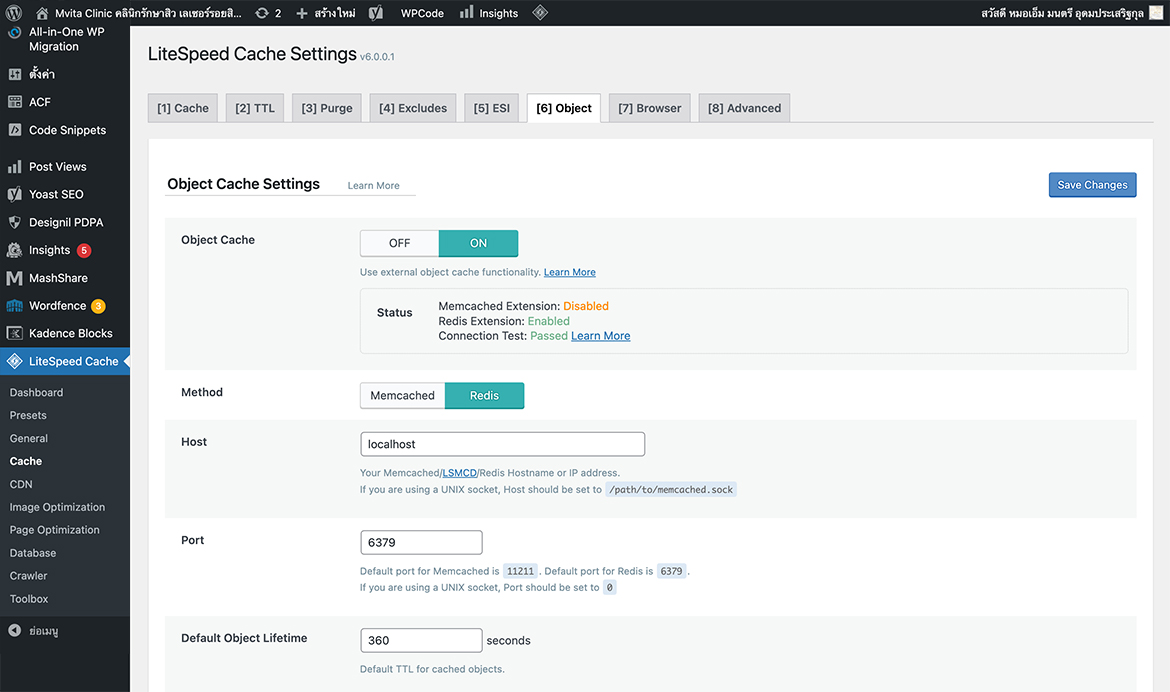Click the Insights badge showing 5
Image resolution: width=1170 pixels, height=692 pixels.
(x=84, y=251)
